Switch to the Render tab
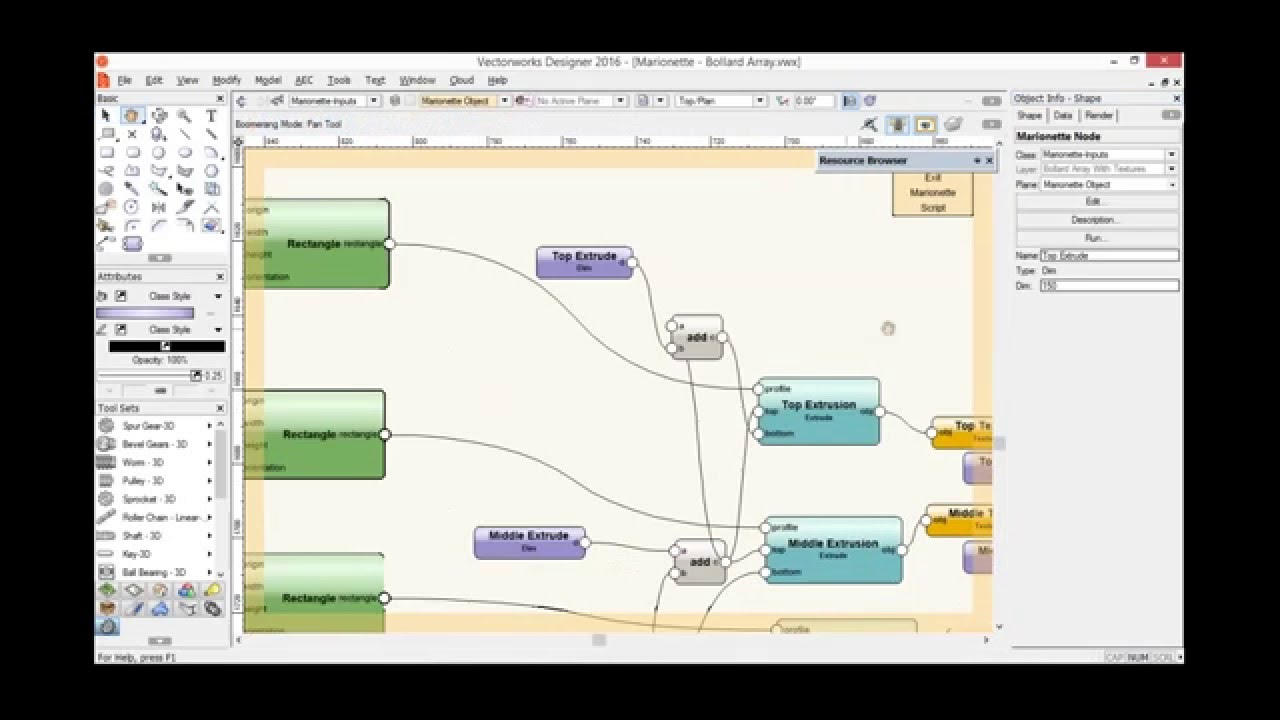Screen dimensions: 1280x720 point(1098,116)
